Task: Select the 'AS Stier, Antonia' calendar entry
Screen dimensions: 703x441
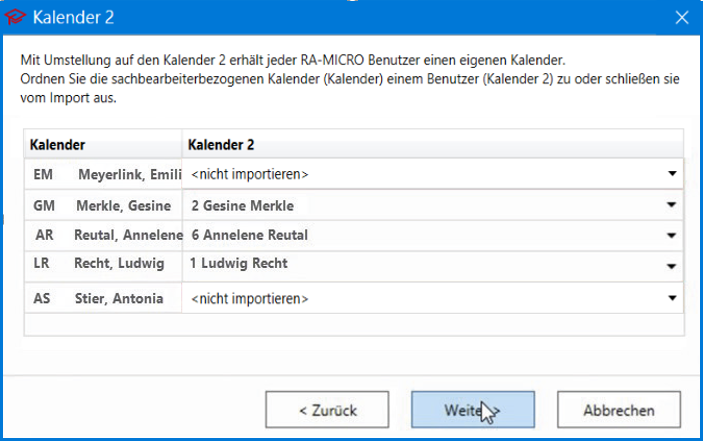Action: pos(103,298)
